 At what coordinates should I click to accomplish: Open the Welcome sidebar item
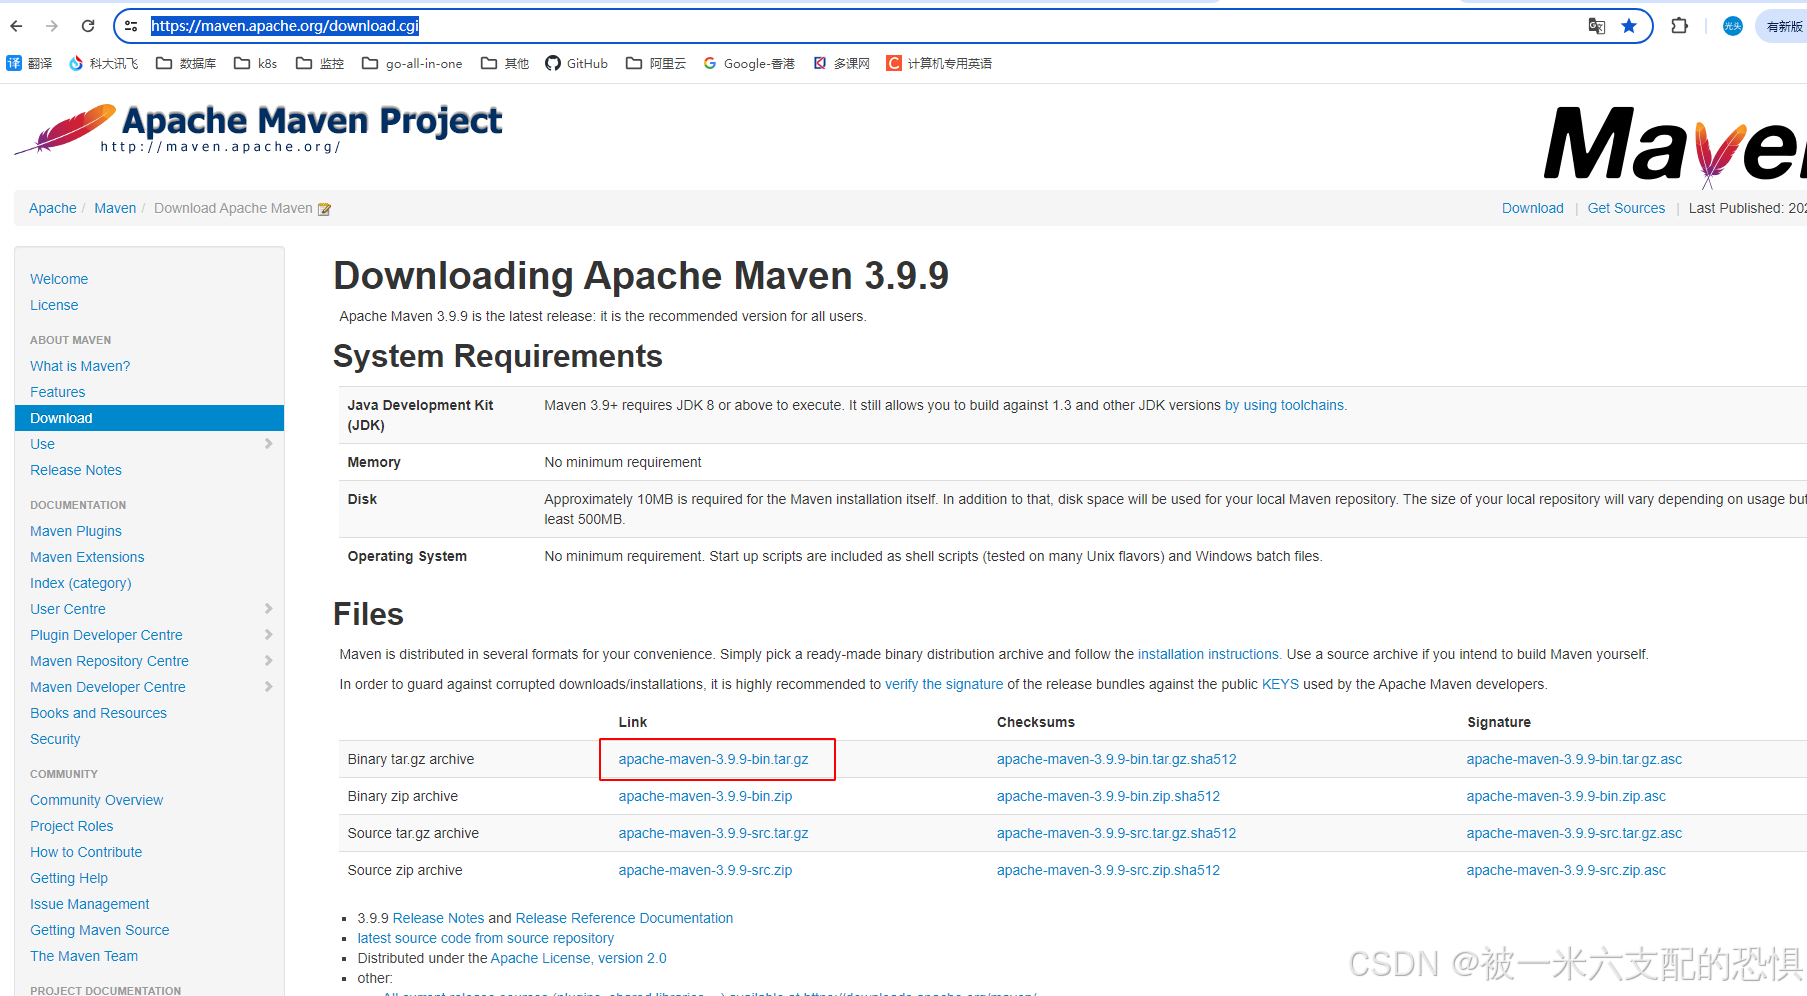(x=59, y=279)
